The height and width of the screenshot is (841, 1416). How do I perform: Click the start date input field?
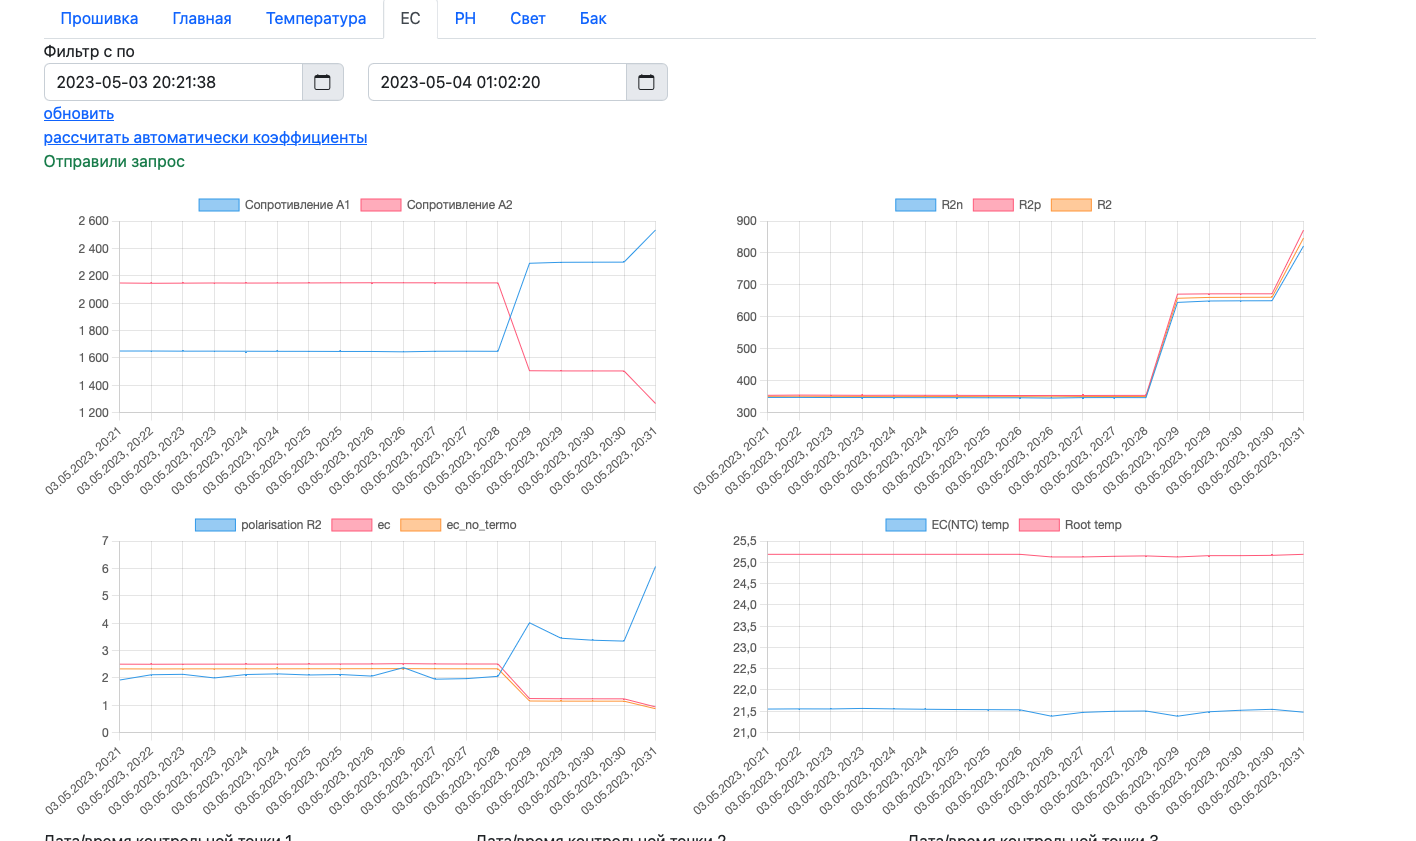173,82
